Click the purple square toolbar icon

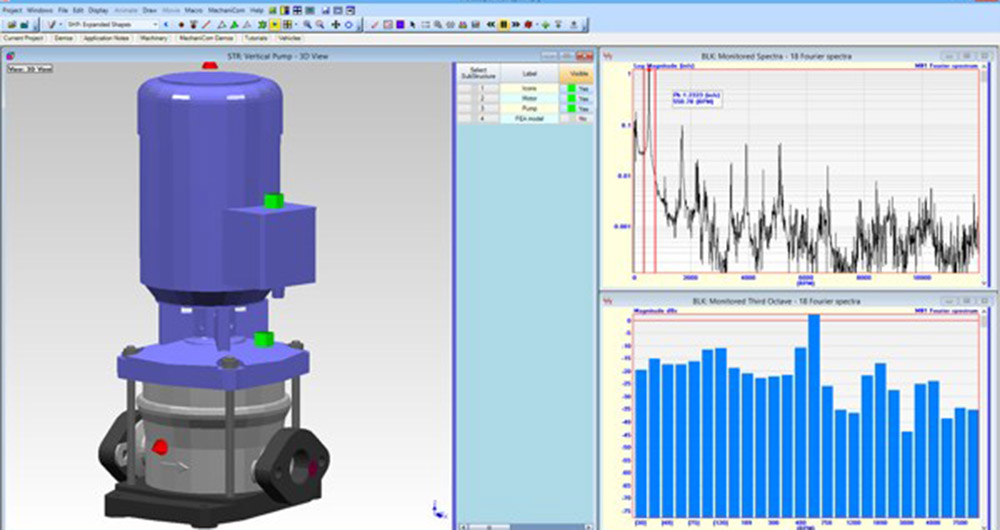tap(400, 25)
